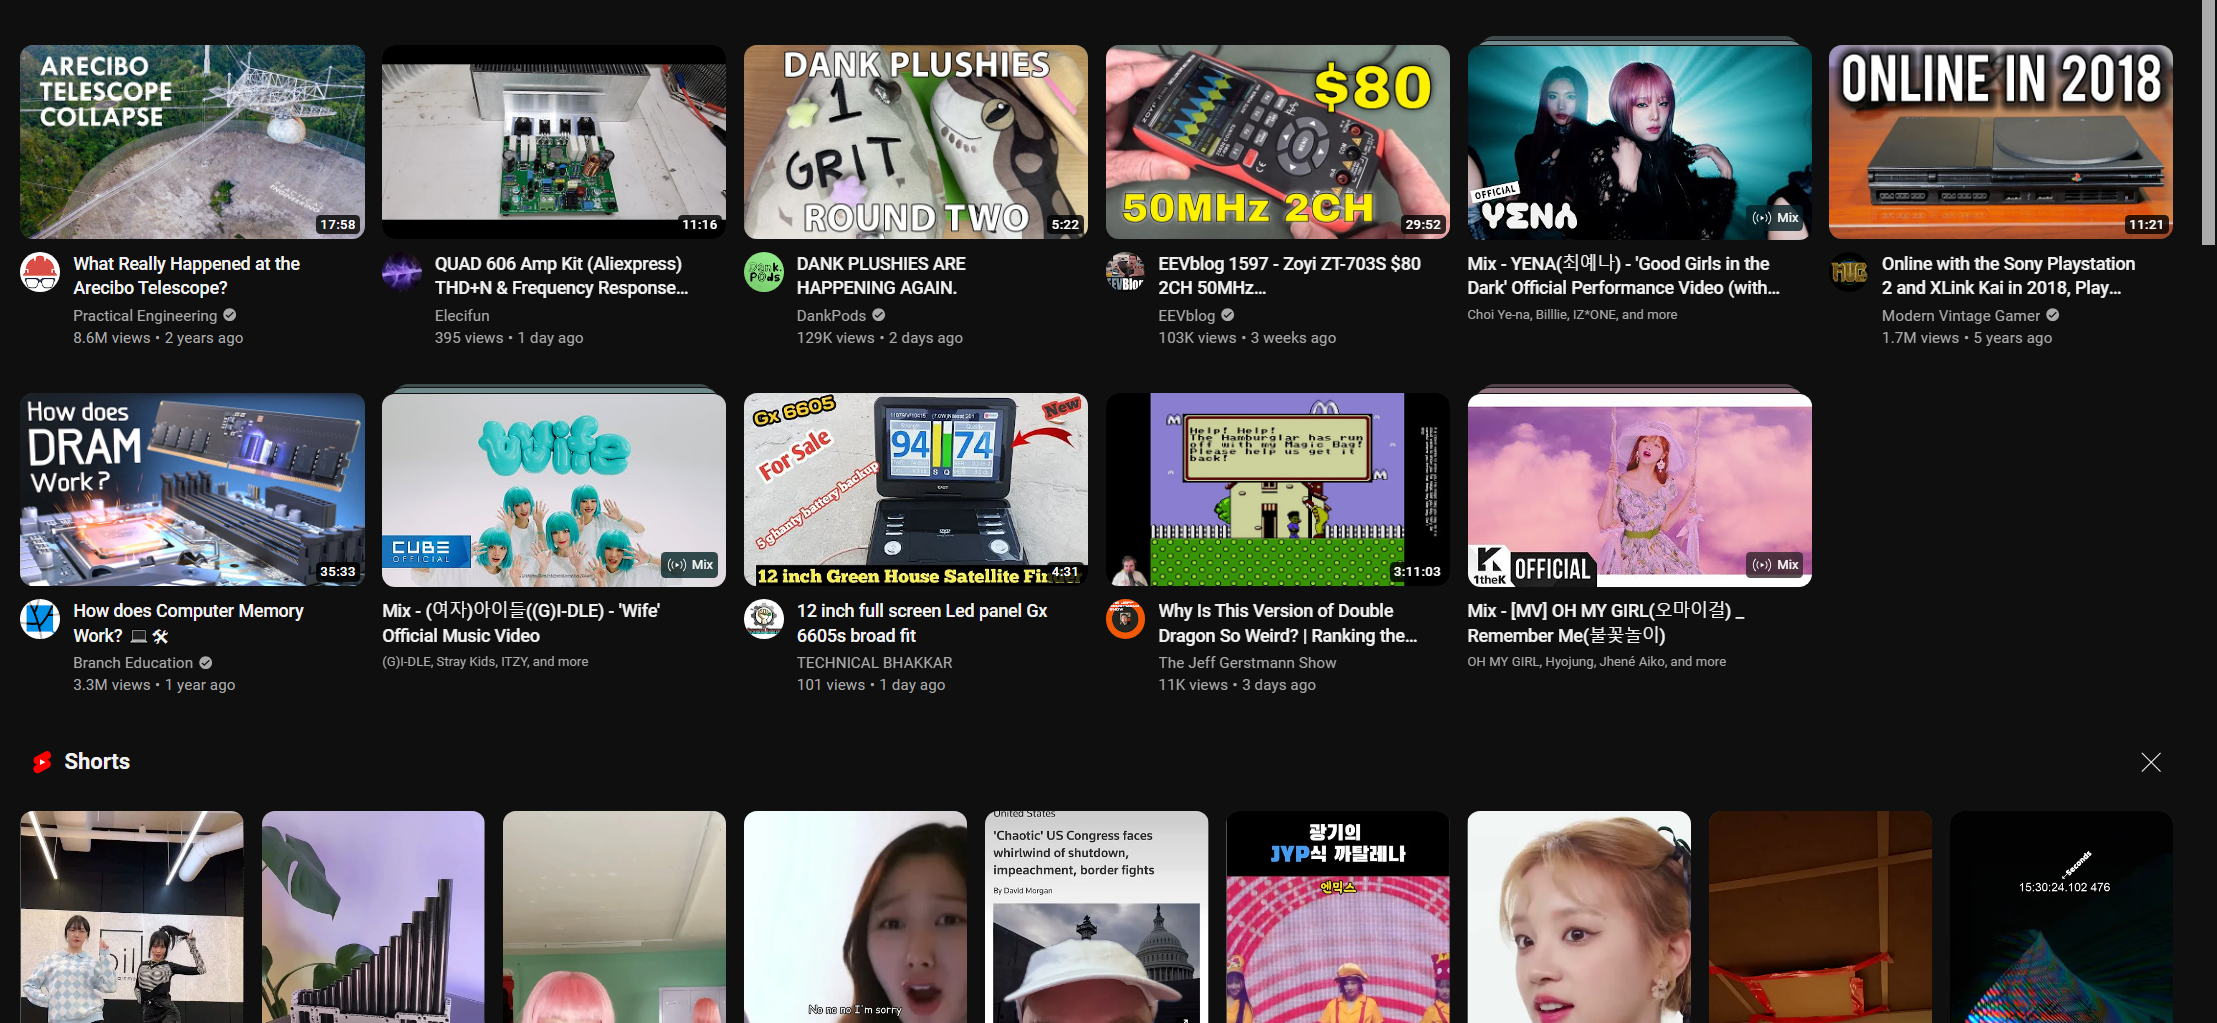This screenshot has width=2217, height=1023.
Task: Click verified badge next to Modern Vintage Gamer
Action: pos(2053,315)
